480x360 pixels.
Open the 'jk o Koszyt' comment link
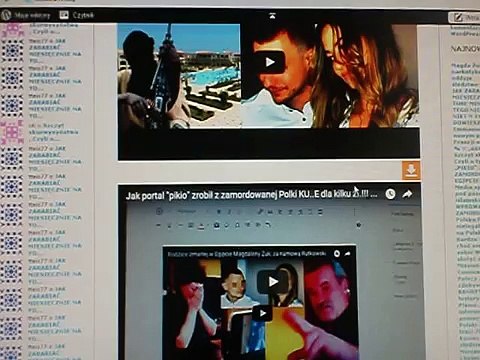(53, 132)
